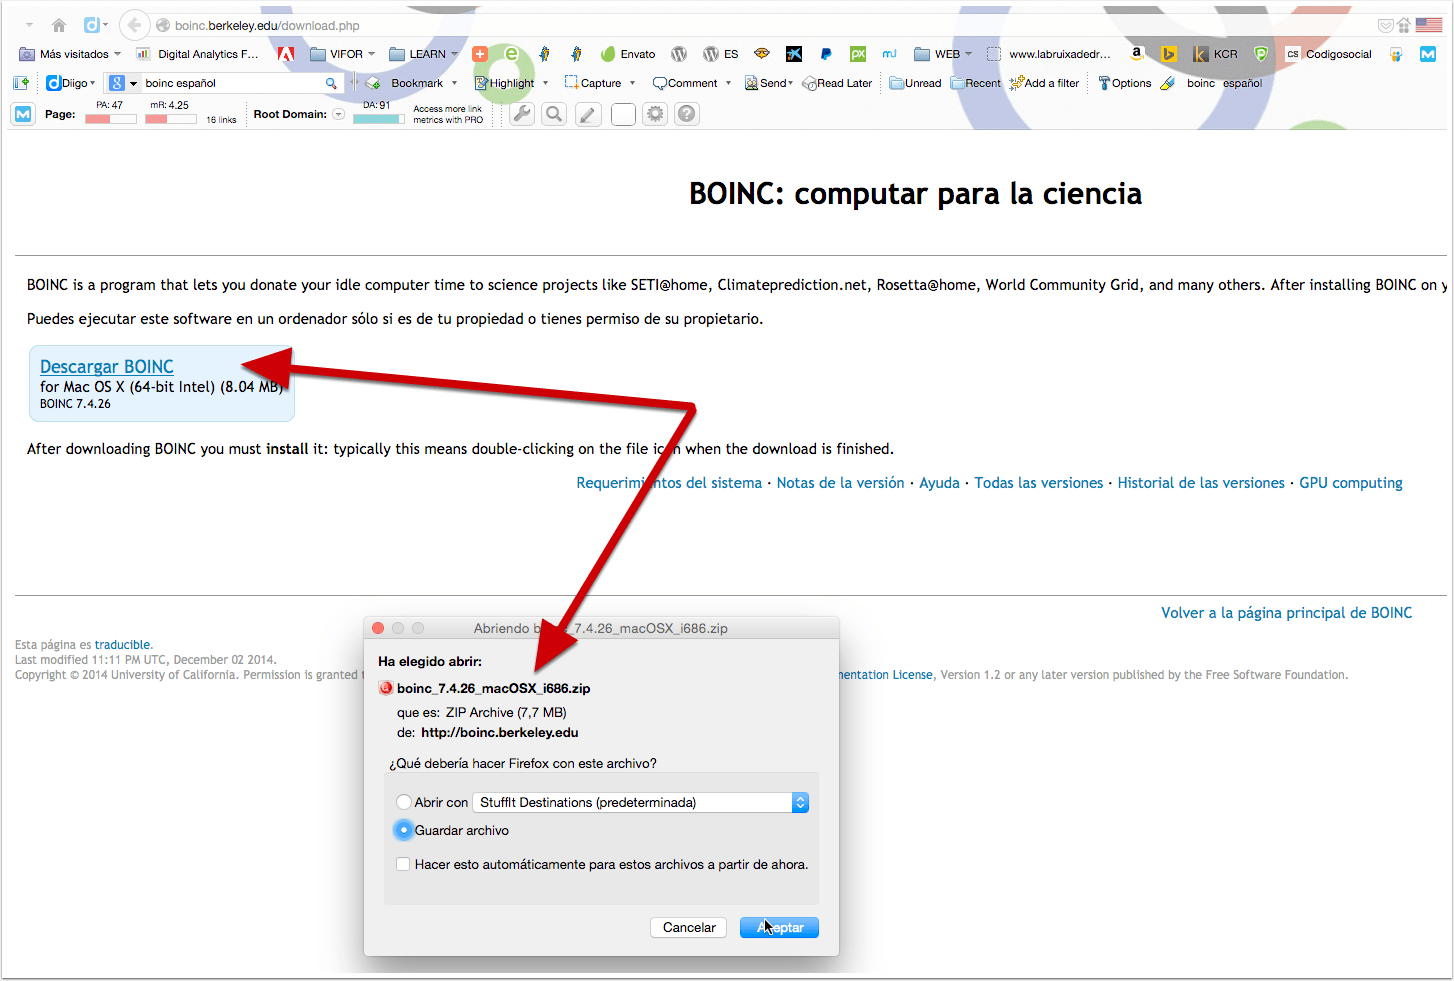Open the LEARN bookmarks folder

tap(423, 54)
